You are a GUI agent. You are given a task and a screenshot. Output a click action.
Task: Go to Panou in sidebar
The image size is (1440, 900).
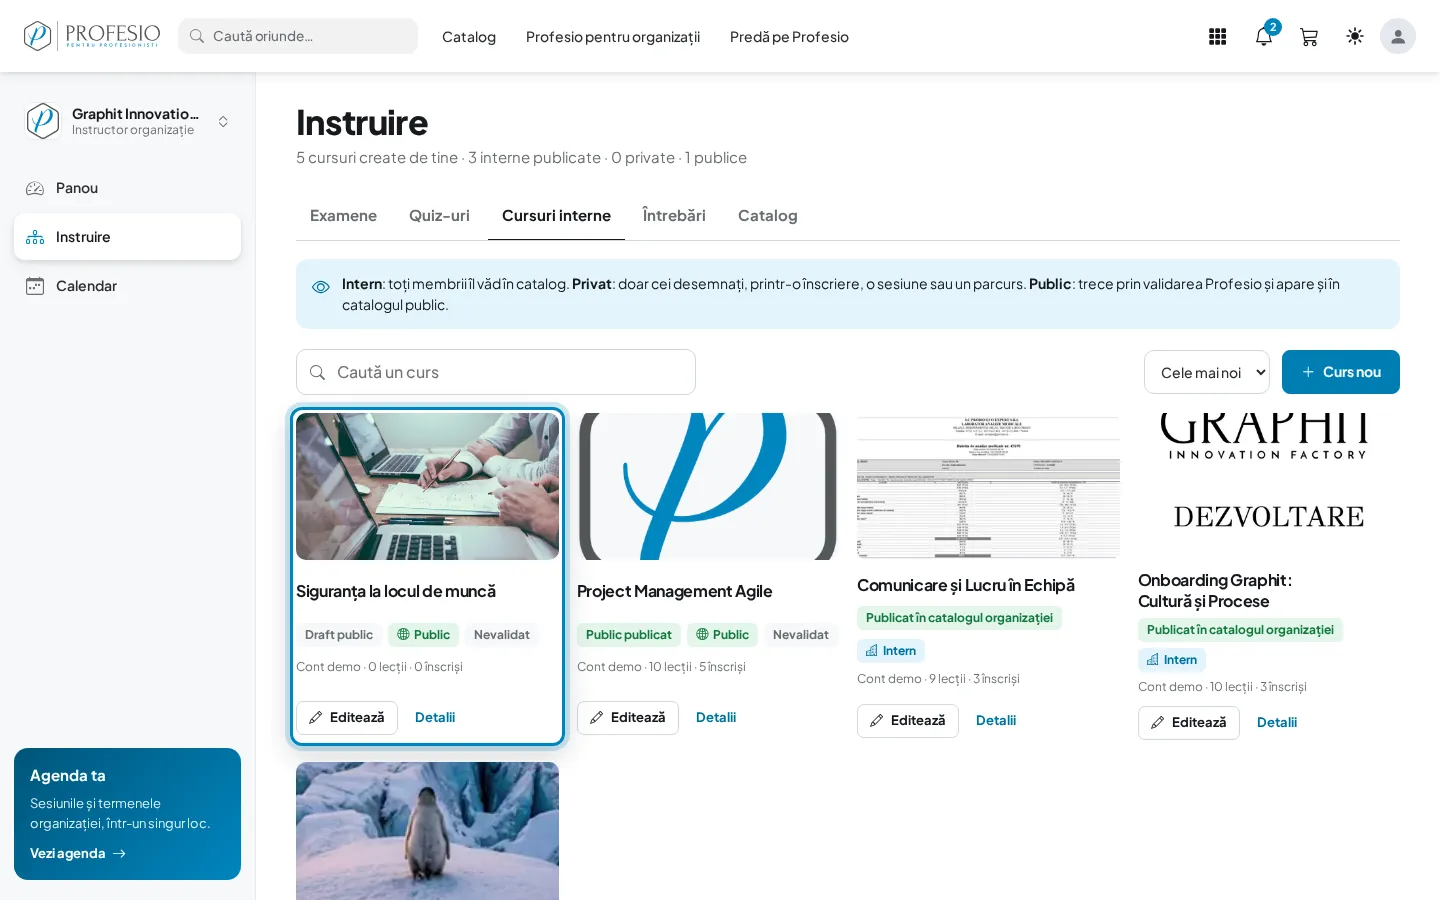tap(127, 188)
